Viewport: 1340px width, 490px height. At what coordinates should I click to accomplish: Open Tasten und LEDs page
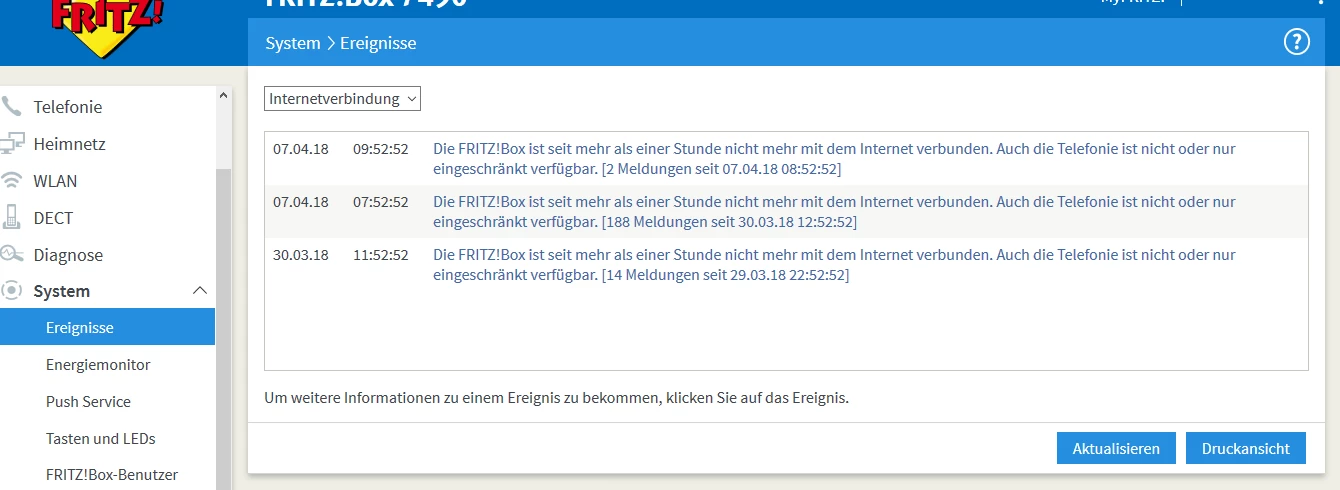[100, 439]
